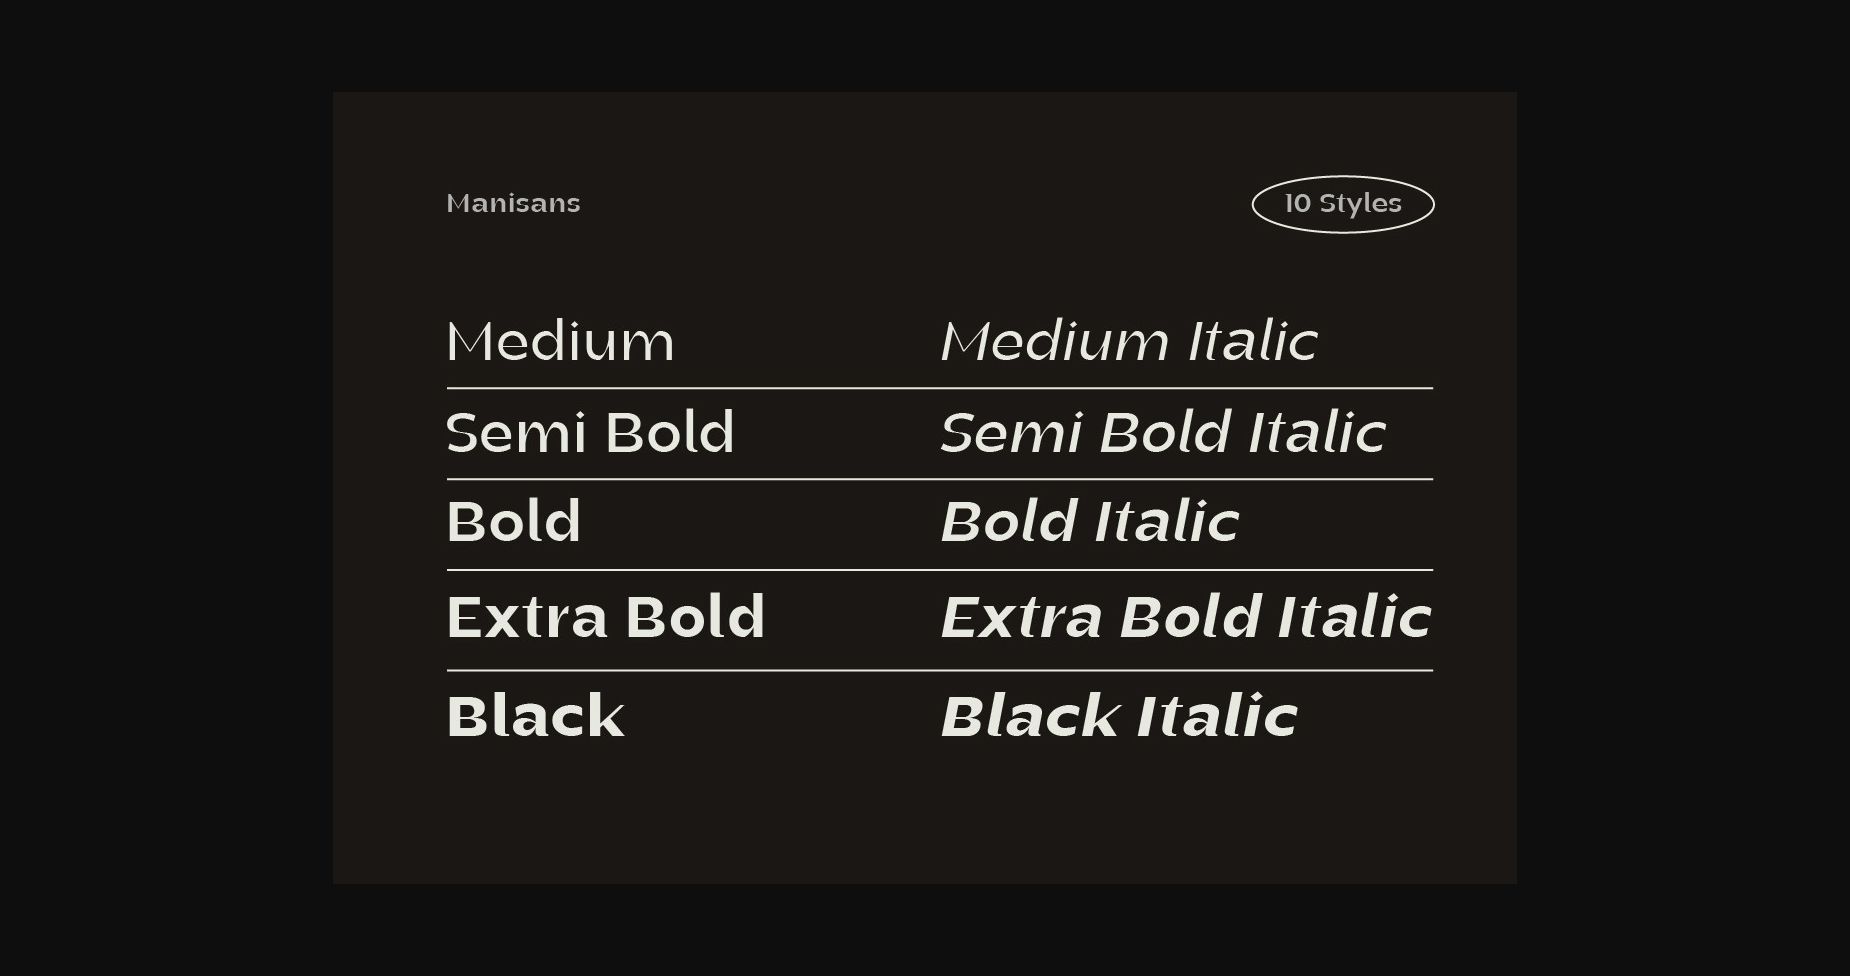The height and width of the screenshot is (976, 1850).
Task: Choose the Medium Italic sample
Action: (x=1129, y=341)
